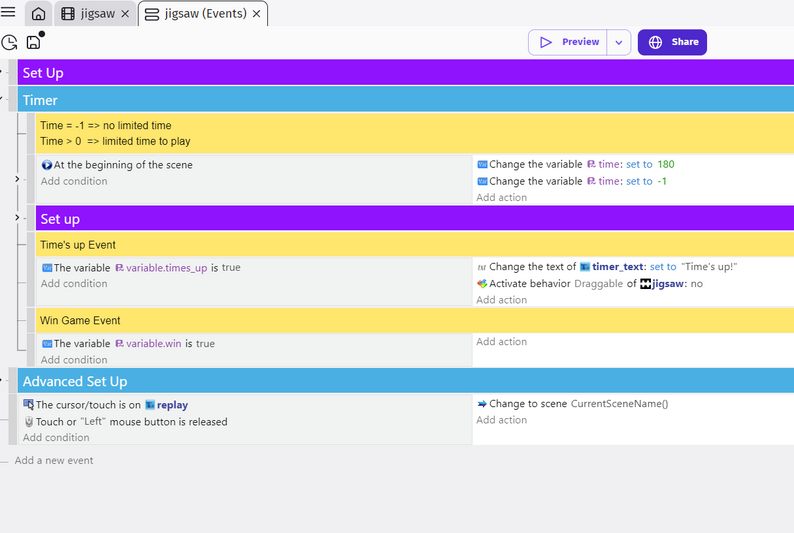Viewport: 794px width, 533px height.
Task: Expand the purple Set up subgroup
Action: tap(17, 218)
